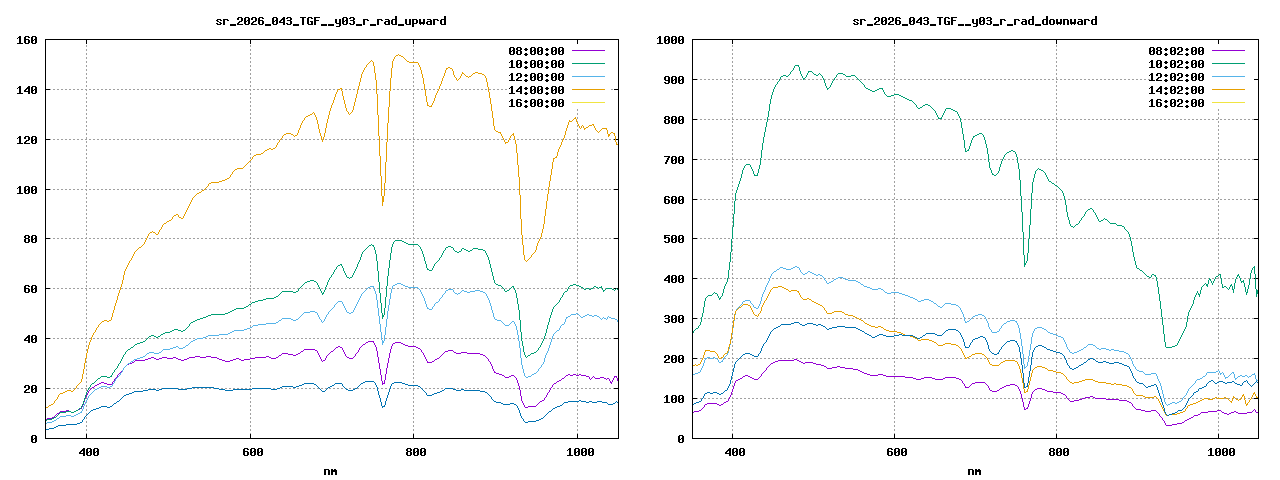Click the 160 tick label on upward chart y-axis
This screenshot has height=480, width=1280.
click(27, 40)
